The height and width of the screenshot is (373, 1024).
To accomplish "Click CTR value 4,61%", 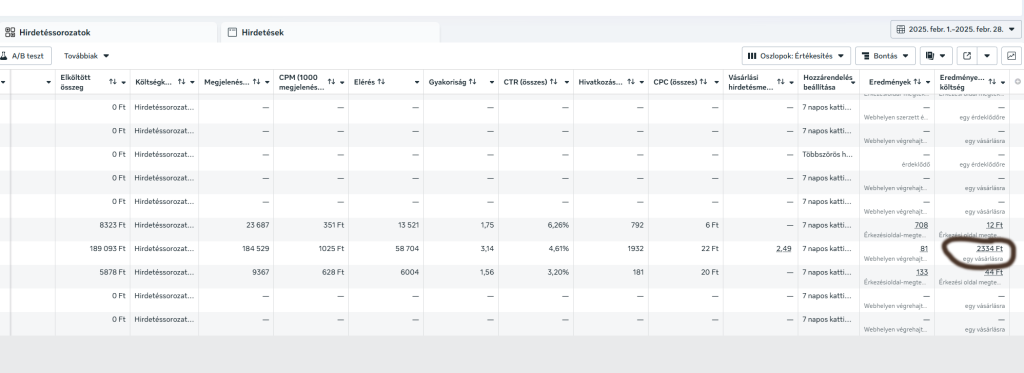I will (558, 248).
